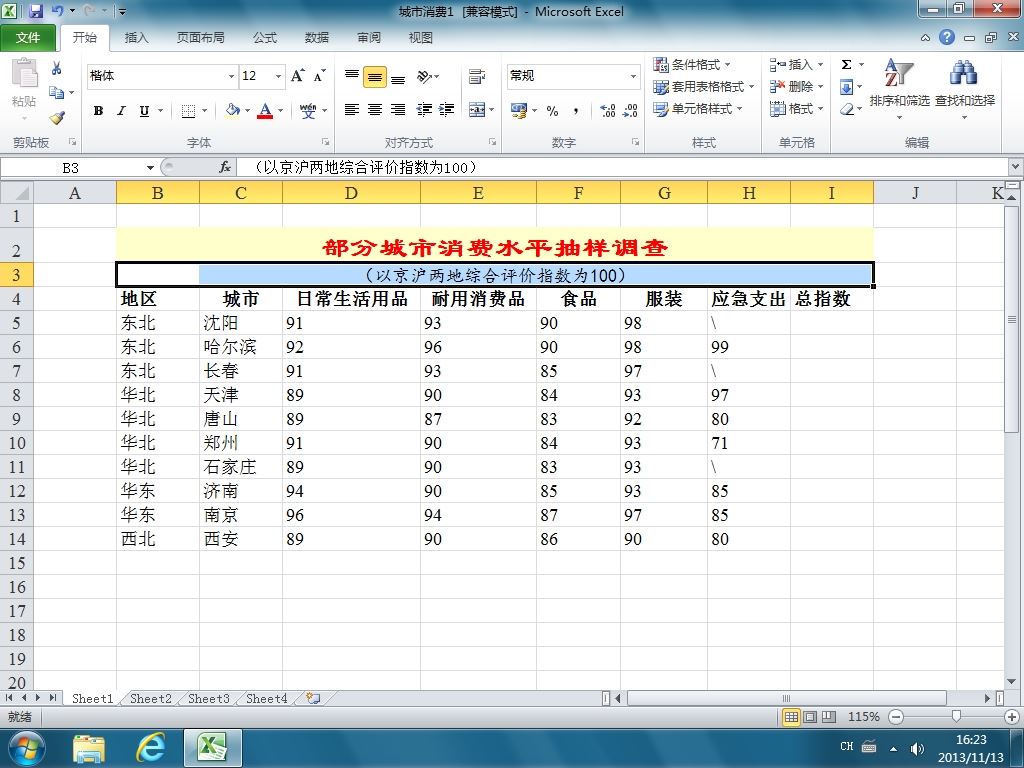Click the zoom slider handle
Image resolution: width=1024 pixels, height=768 pixels.
tap(957, 717)
